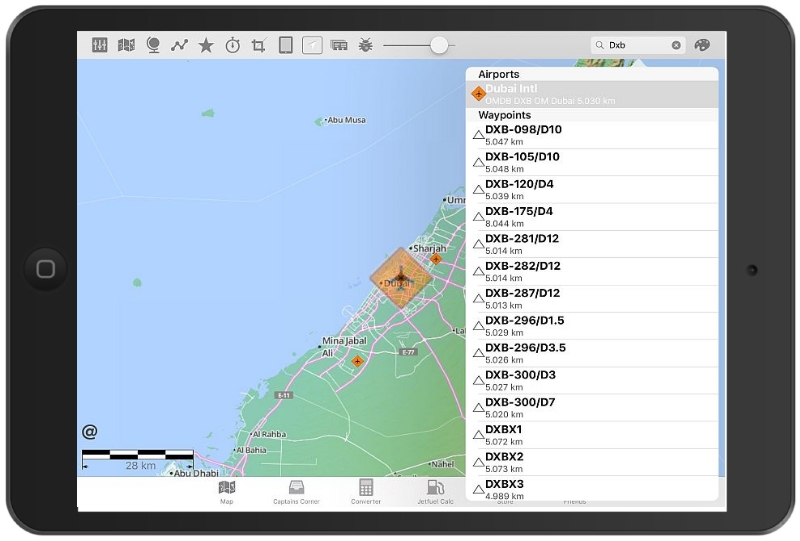Screen dimensions: 800x541
Task: Tap the 28 km map scale bar
Action: (138, 459)
